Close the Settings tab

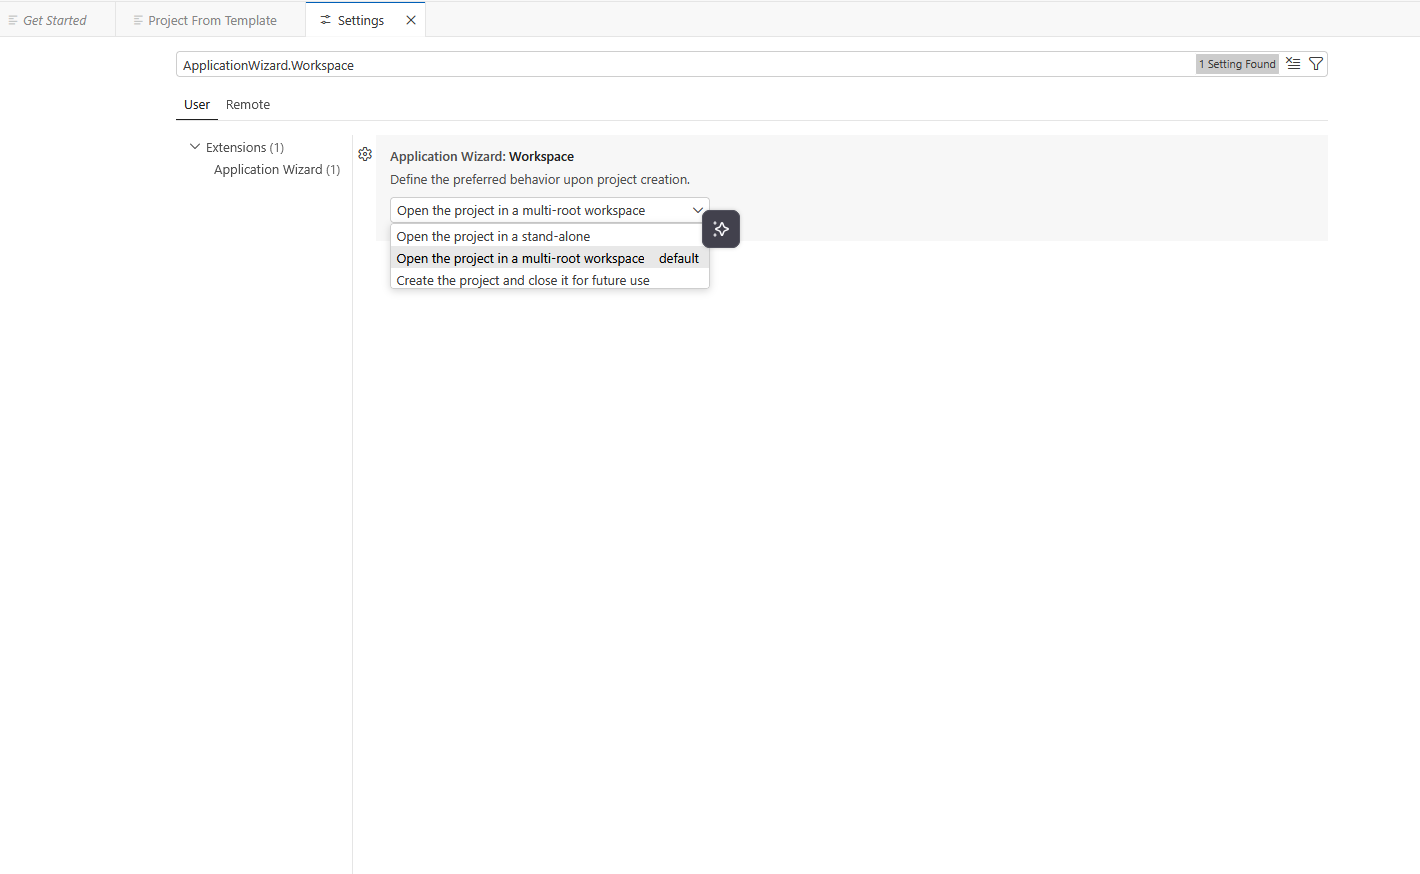(x=411, y=20)
